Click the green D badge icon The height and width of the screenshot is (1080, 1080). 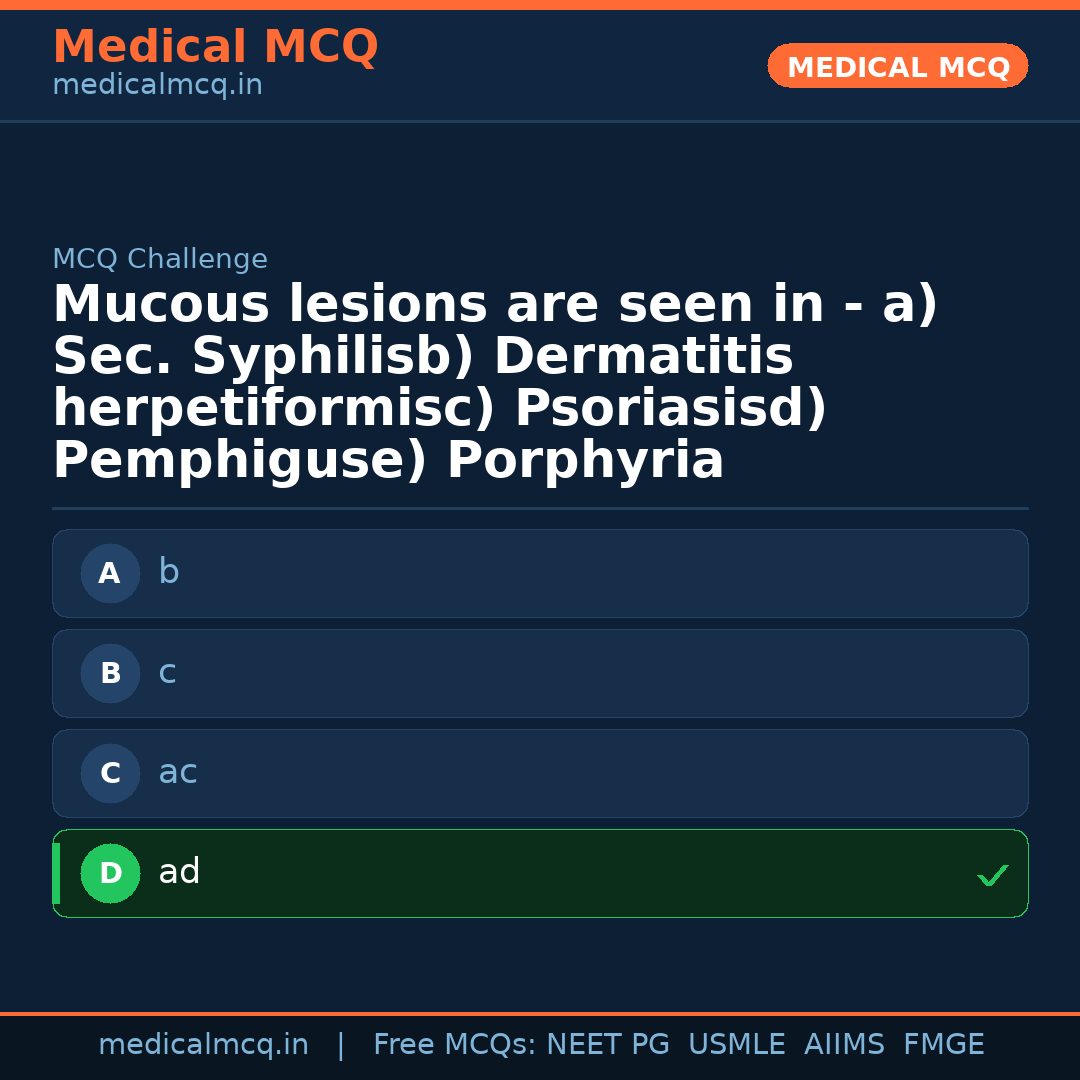coord(110,873)
